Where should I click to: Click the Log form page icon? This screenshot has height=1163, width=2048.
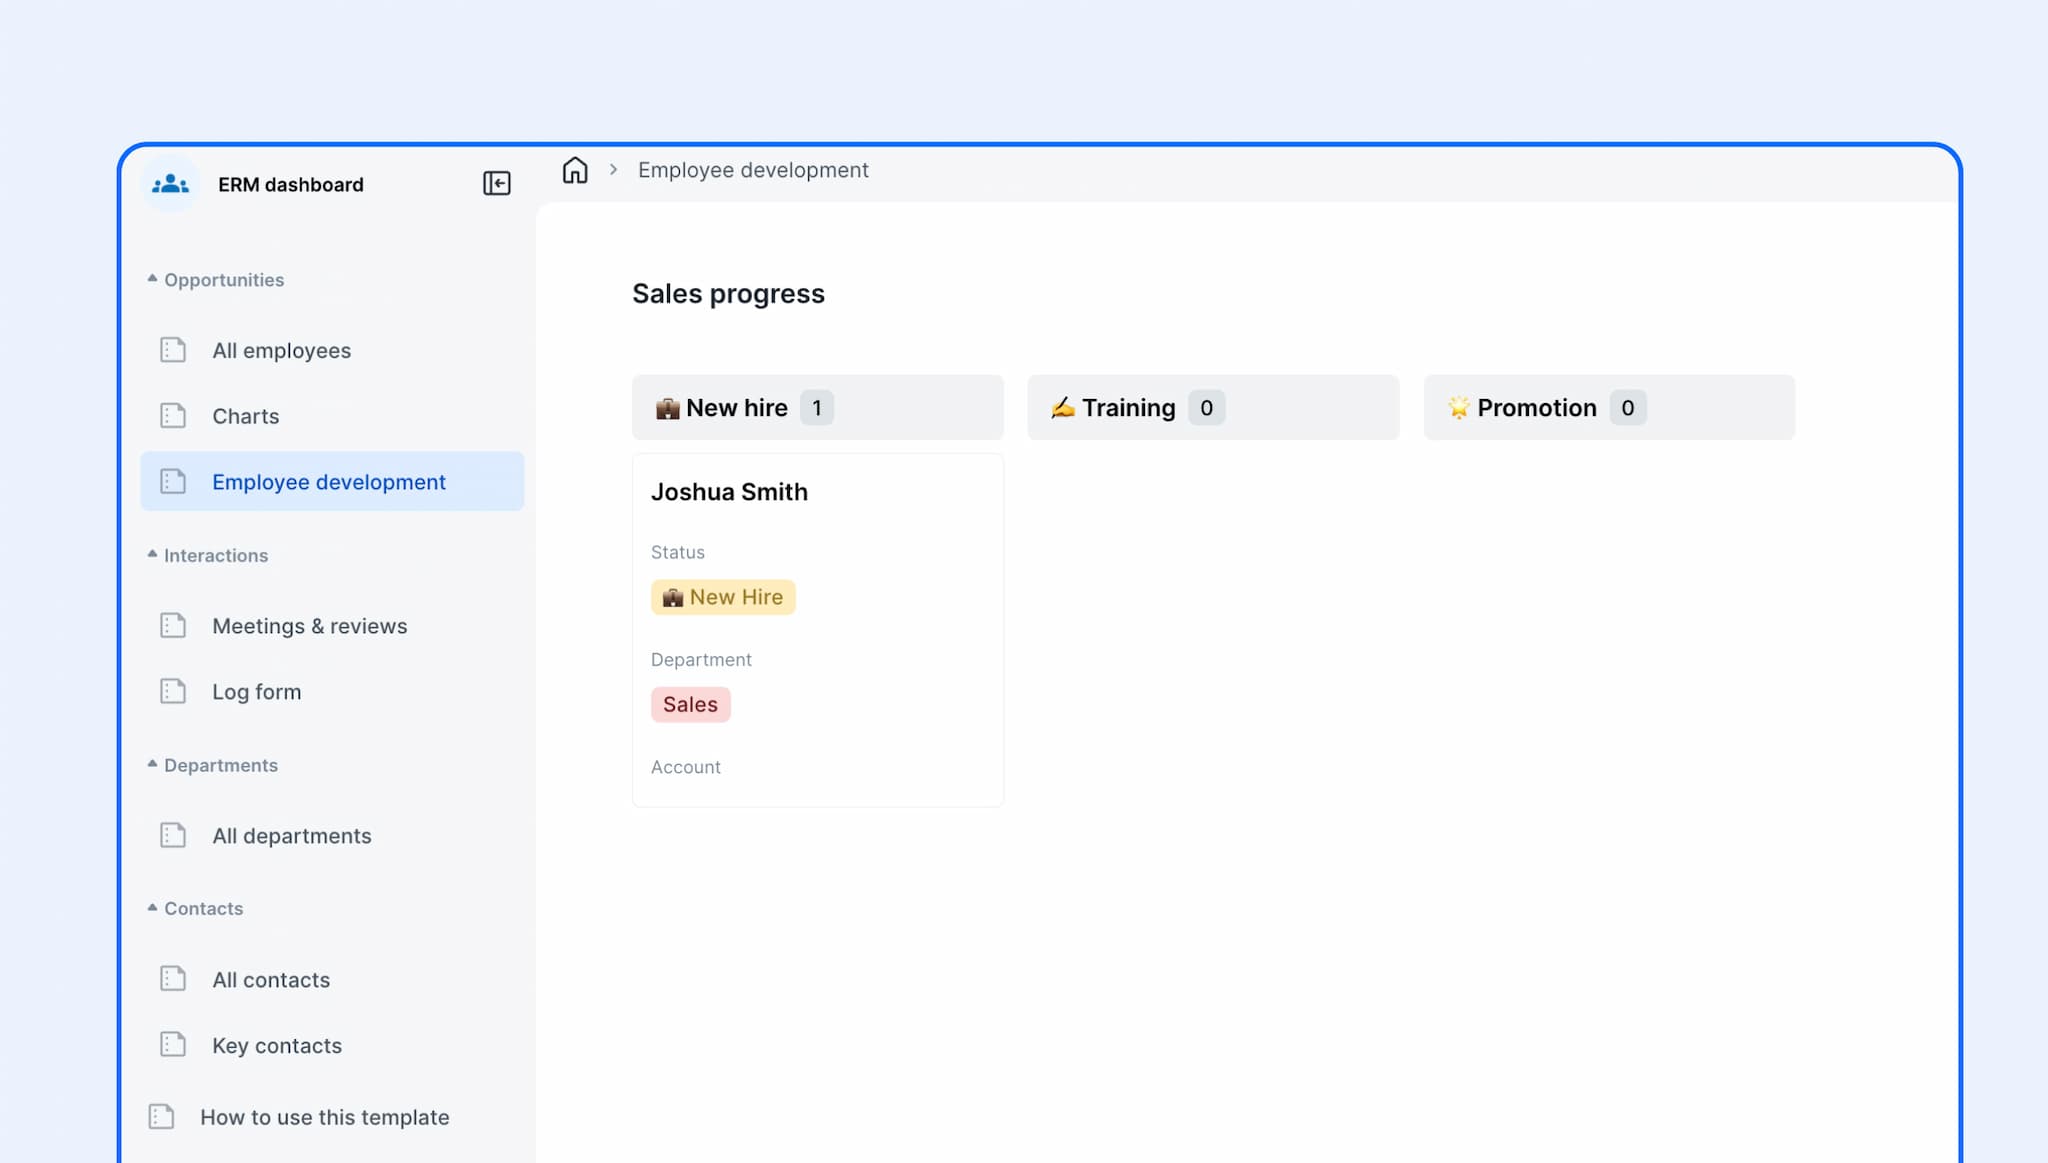pyautogui.click(x=172, y=689)
